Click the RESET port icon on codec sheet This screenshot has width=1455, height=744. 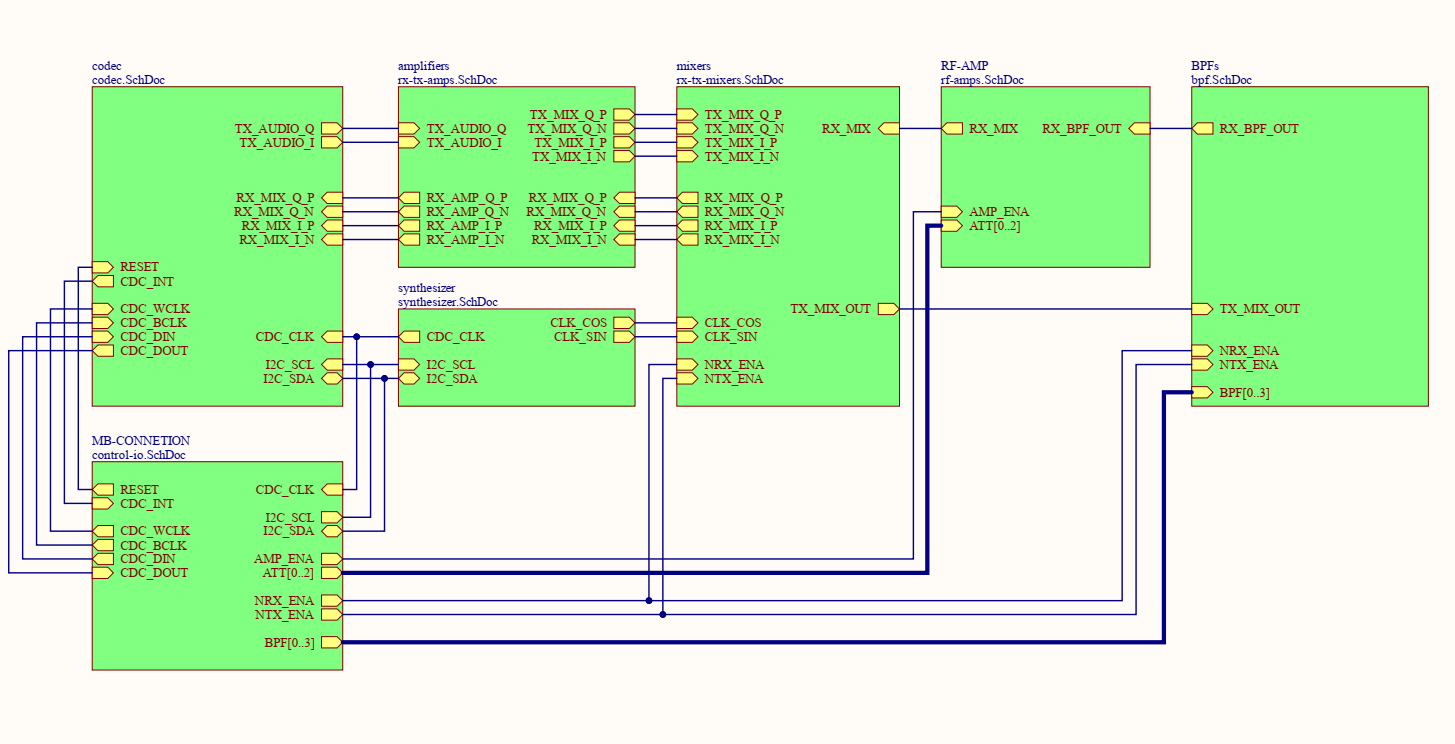[103, 267]
